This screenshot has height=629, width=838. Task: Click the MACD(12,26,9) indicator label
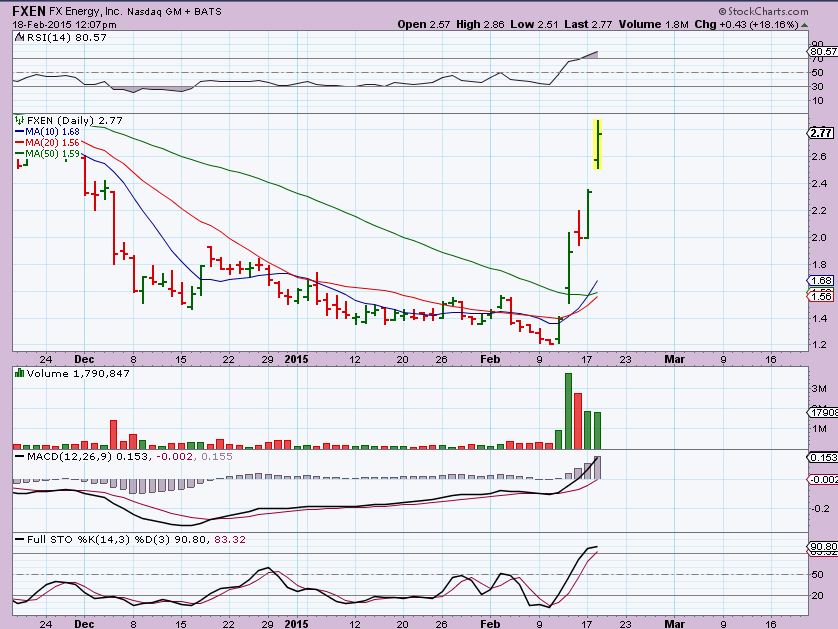pyautogui.click(x=70, y=456)
